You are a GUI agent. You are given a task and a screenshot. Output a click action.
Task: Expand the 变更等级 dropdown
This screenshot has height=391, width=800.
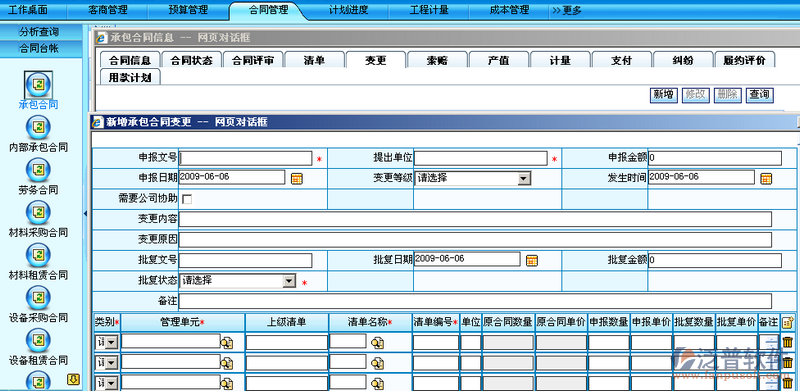523,179
